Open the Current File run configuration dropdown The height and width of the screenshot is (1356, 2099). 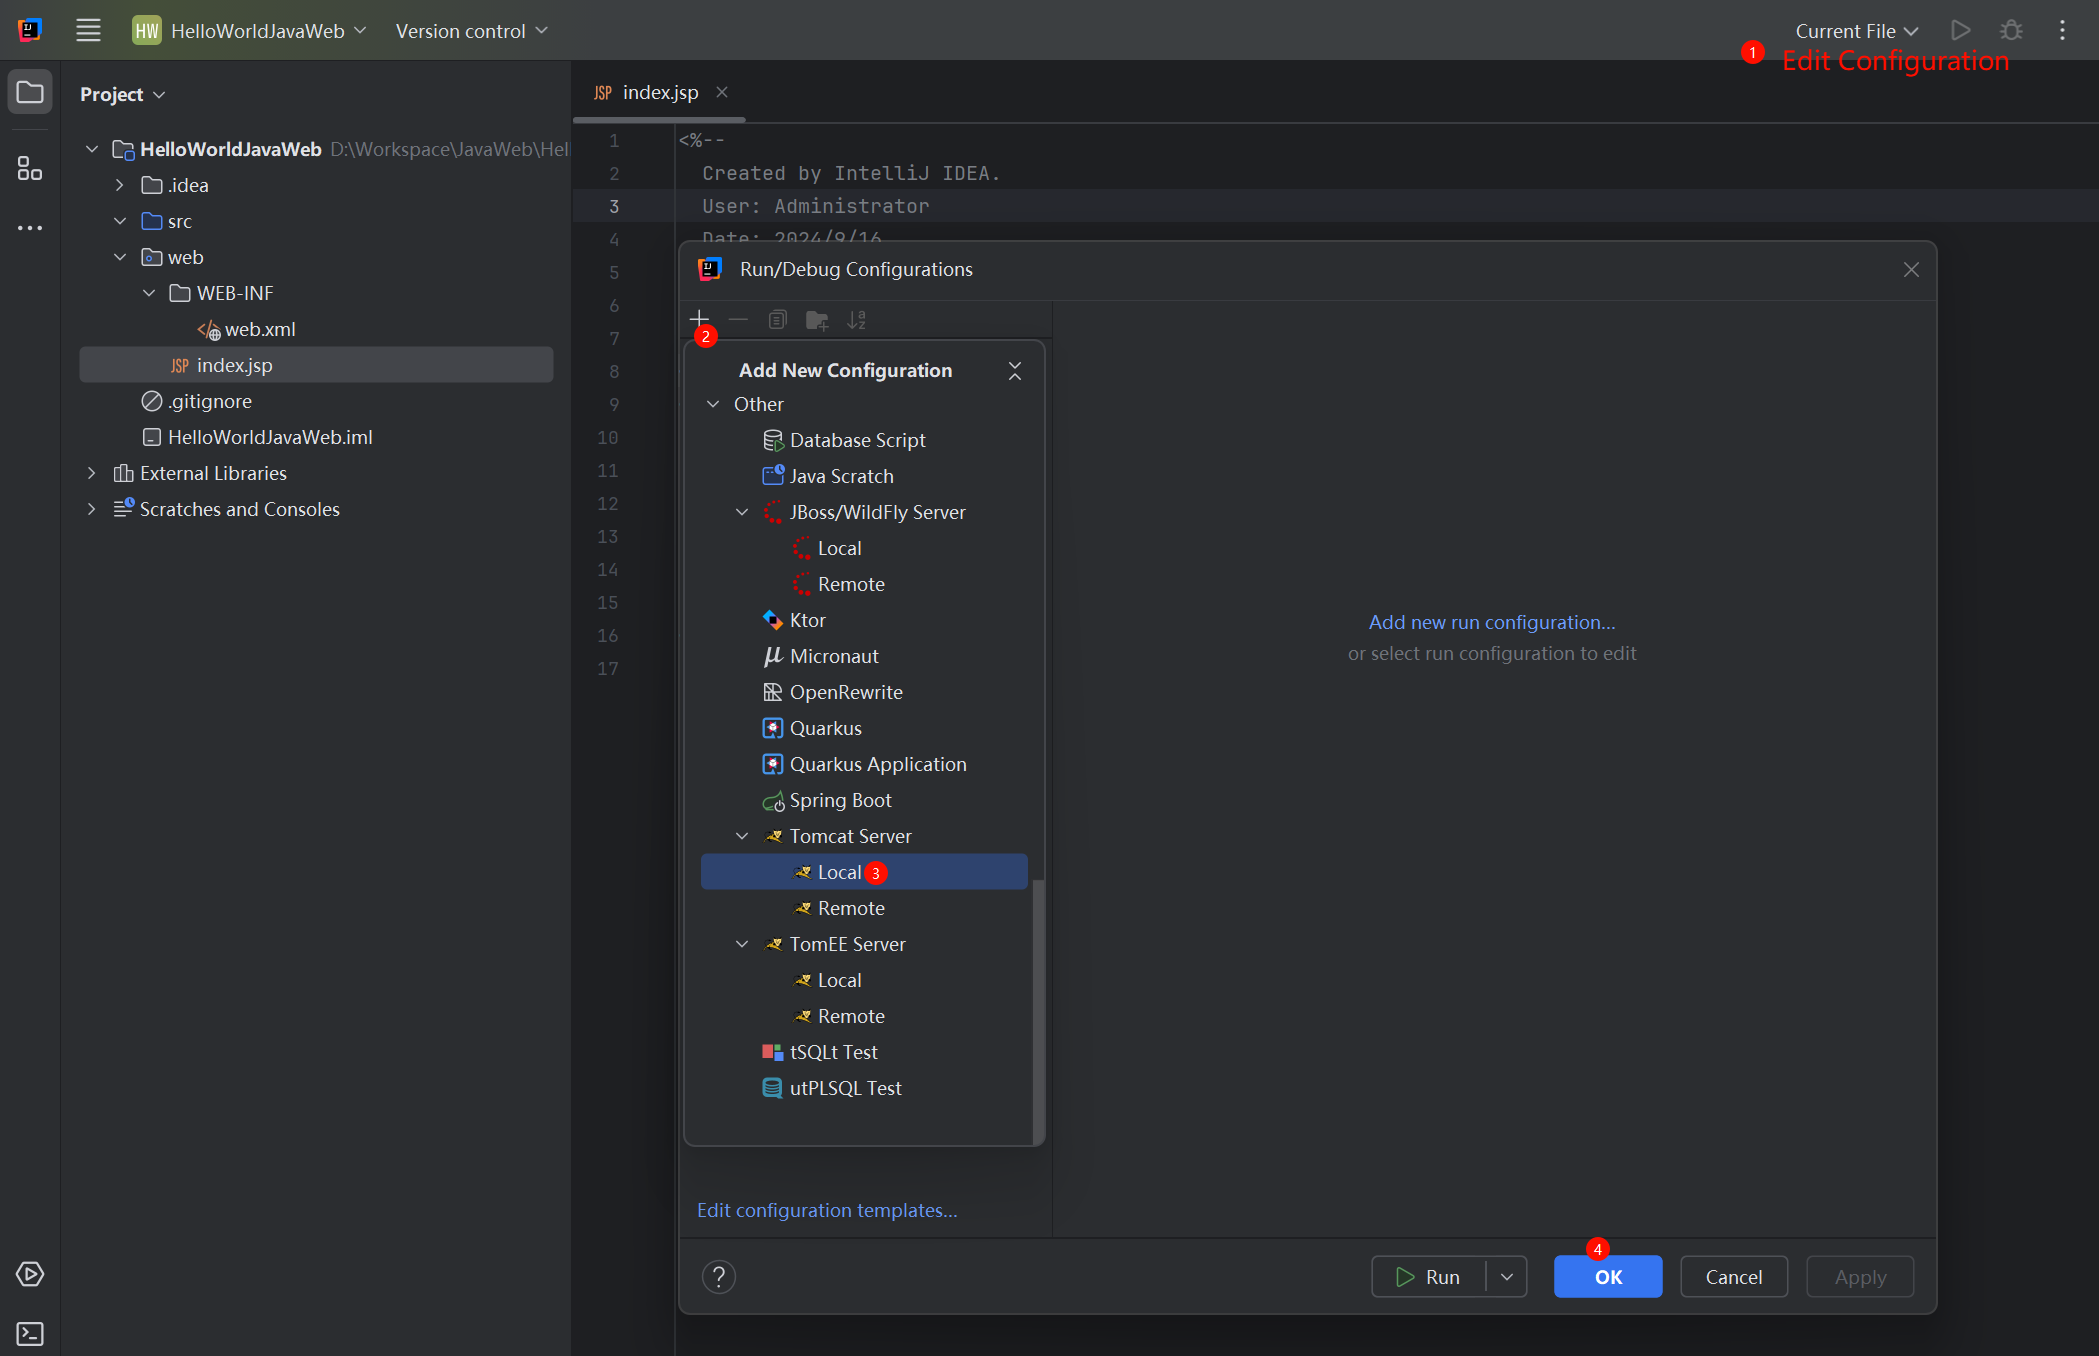coord(1856,31)
